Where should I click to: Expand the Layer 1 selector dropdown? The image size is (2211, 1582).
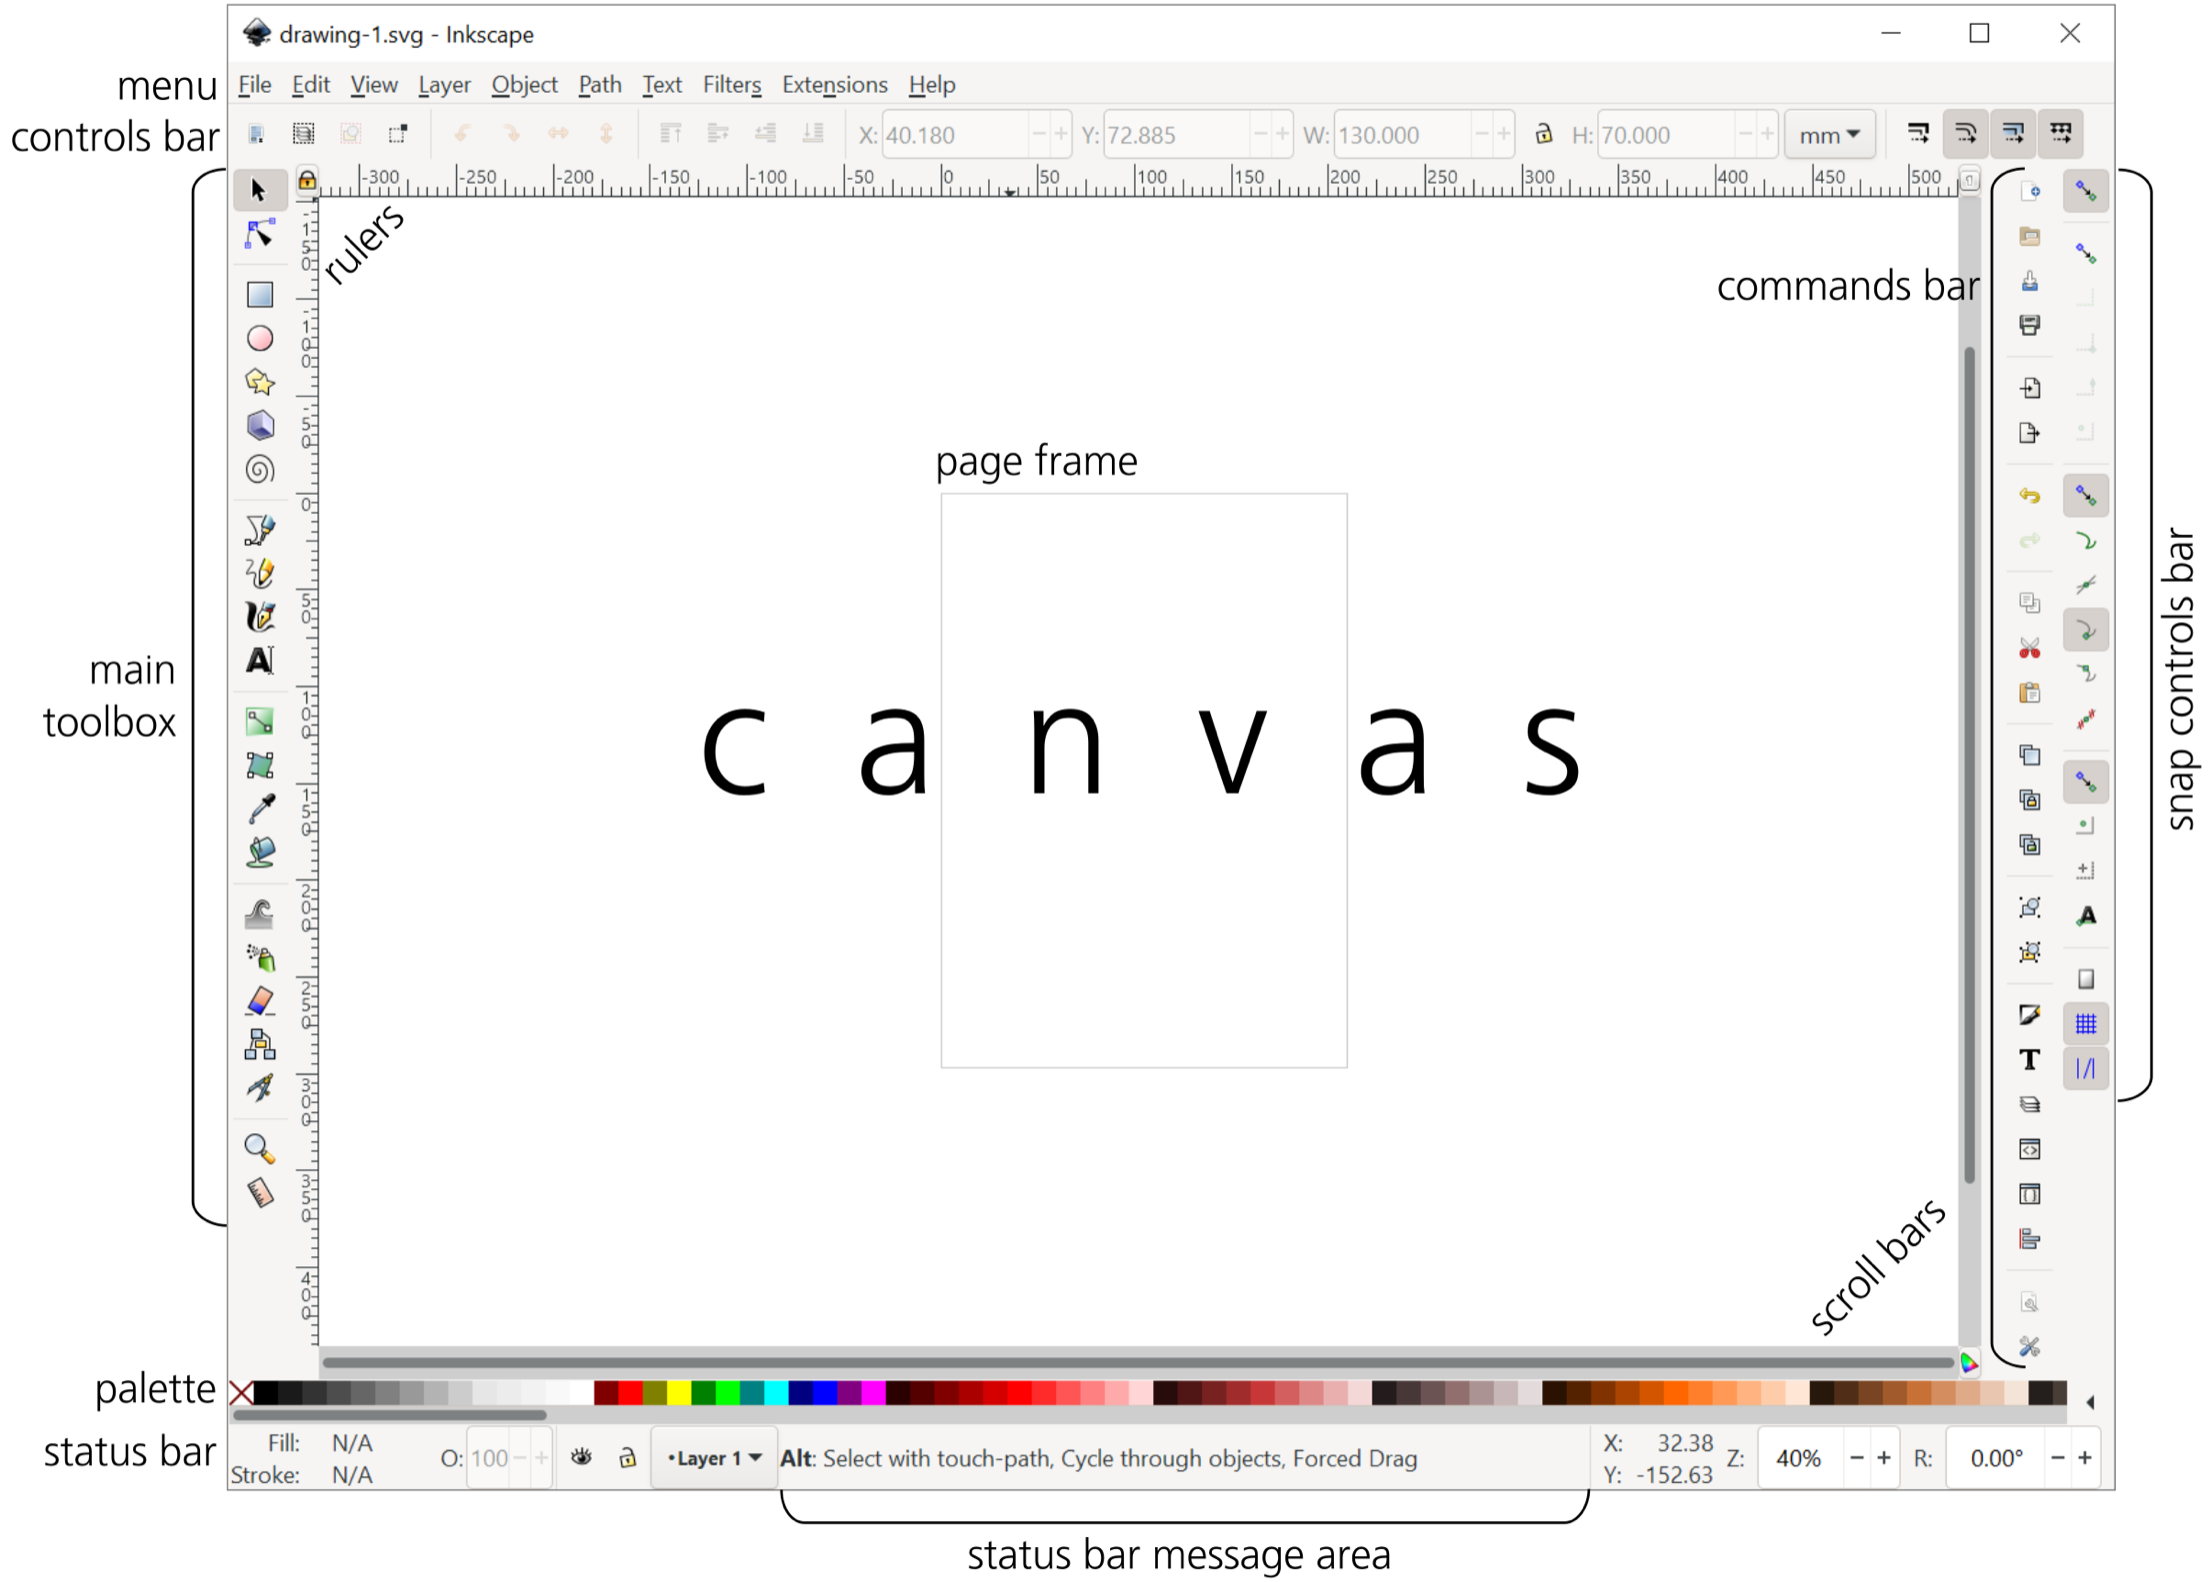pos(714,1458)
